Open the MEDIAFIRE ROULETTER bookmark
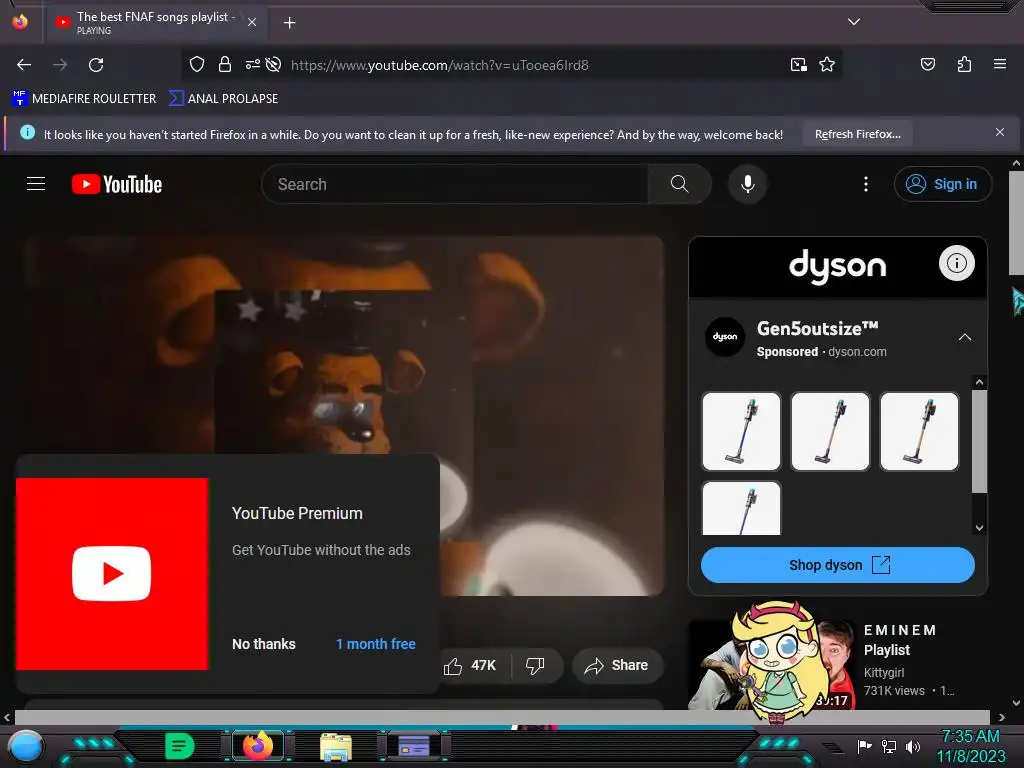The width and height of the screenshot is (1024, 768). click(84, 99)
